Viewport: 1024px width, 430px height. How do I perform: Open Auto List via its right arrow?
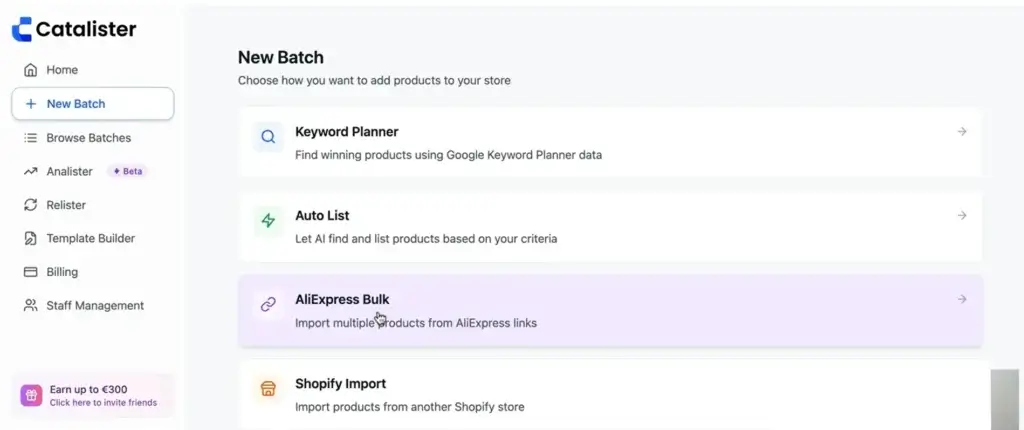coord(962,215)
